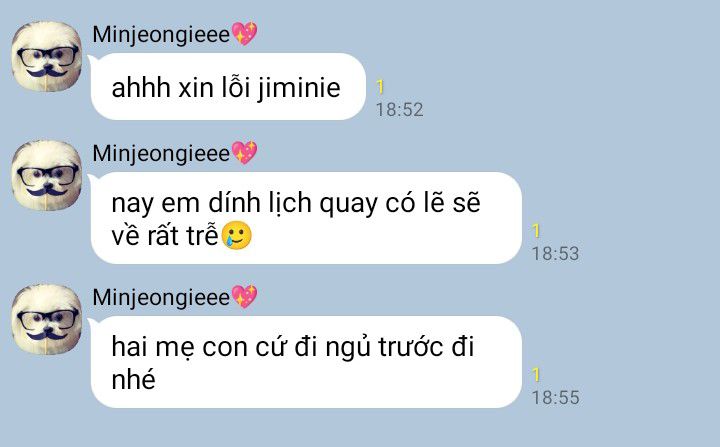Click sparkling heart emoji above 'nay em dính' message
The image size is (720, 447).
[x=244, y=153]
